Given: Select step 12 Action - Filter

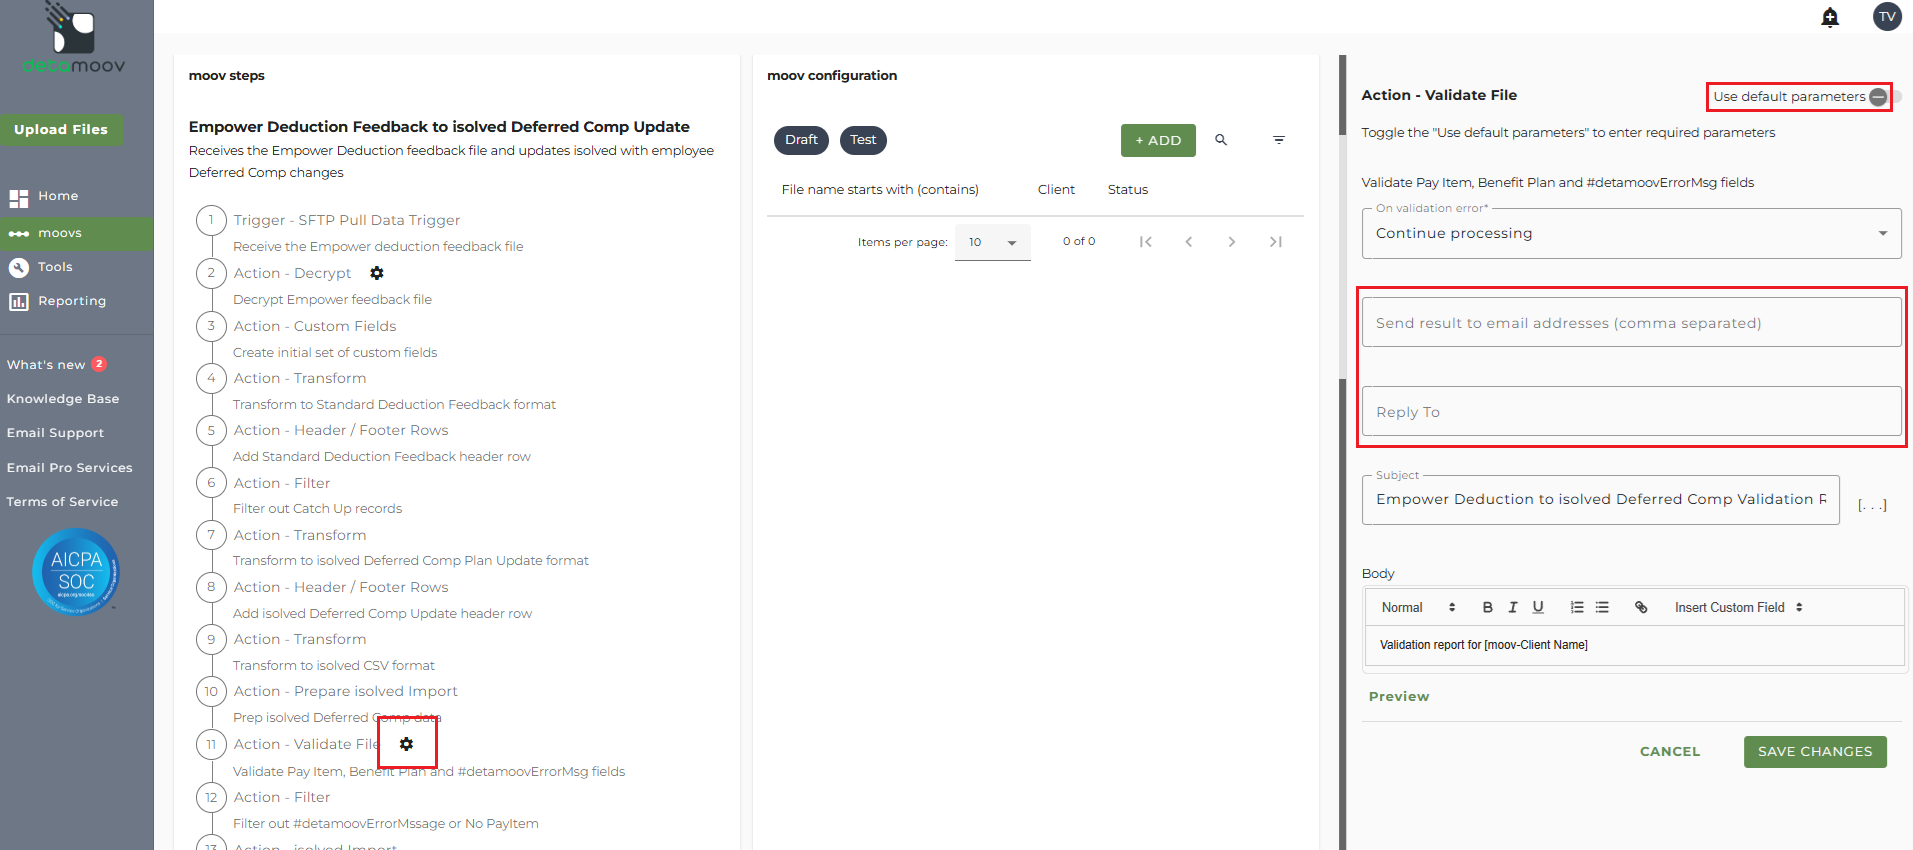Looking at the screenshot, I should click(x=282, y=797).
